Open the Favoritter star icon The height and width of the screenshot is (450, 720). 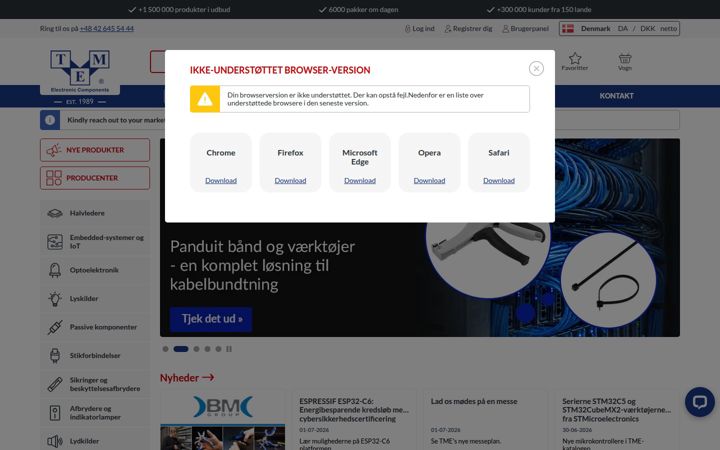click(575, 61)
